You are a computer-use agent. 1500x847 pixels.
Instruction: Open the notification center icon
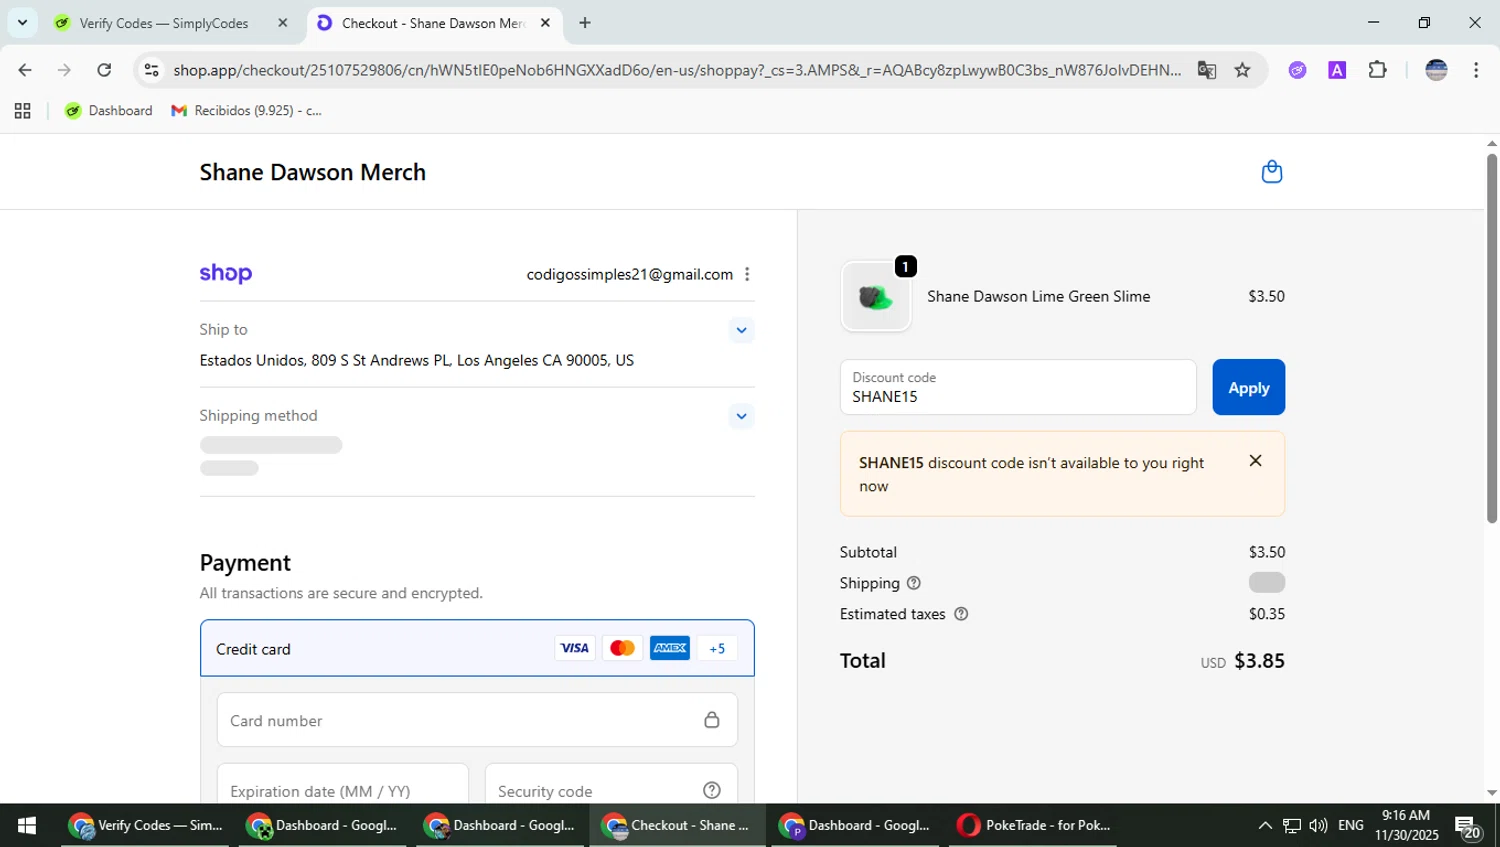click(x=1468, y=826)
